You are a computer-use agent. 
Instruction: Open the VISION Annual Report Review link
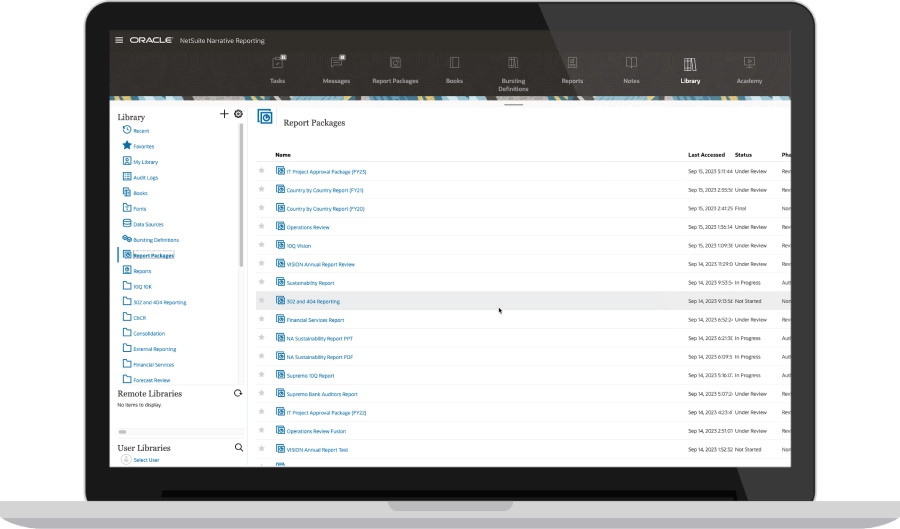click(320, 264)
